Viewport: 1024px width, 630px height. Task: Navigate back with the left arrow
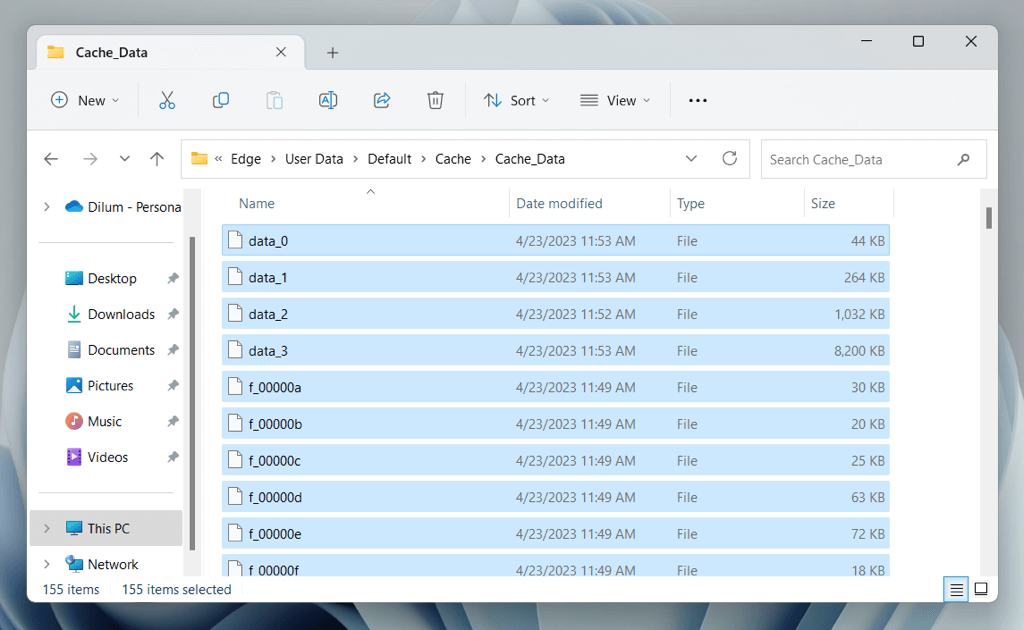(x=51, y=159)
